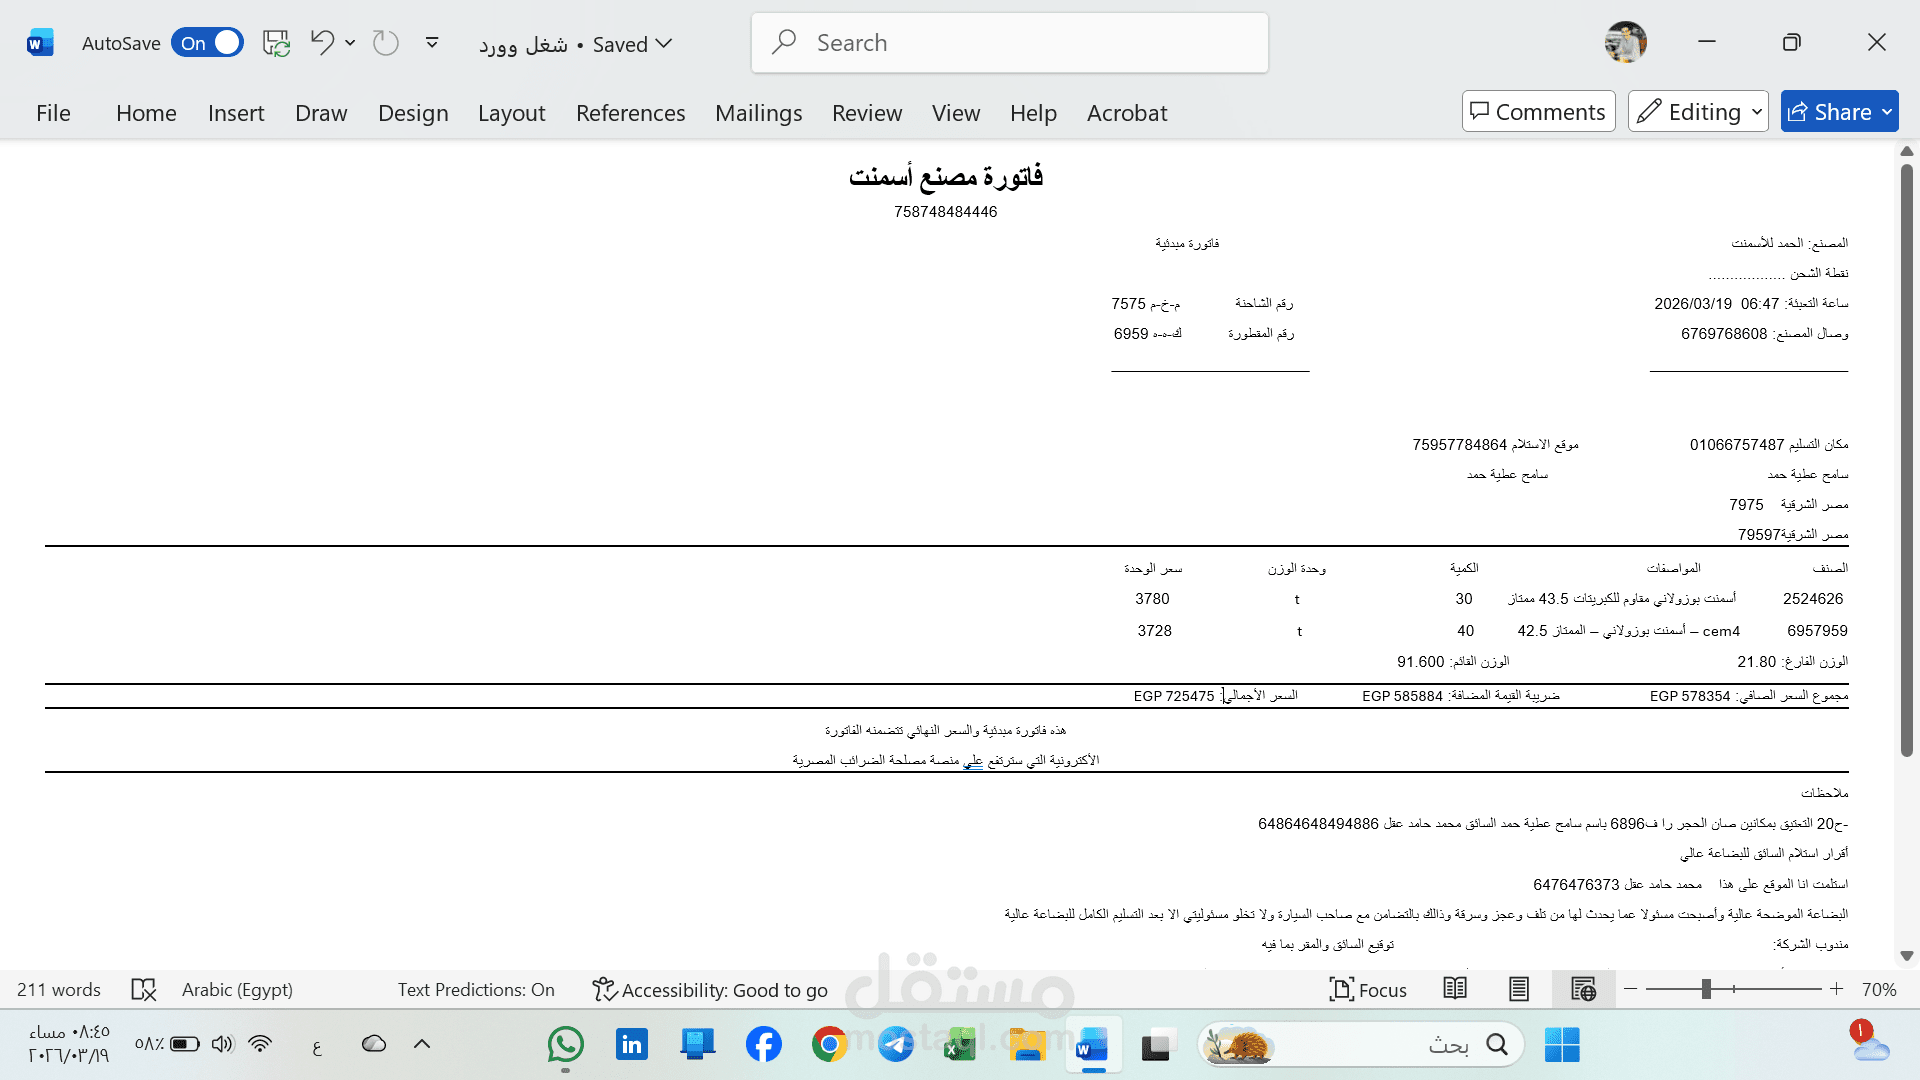
Task: Toggle Text Predictions from the status bar
Action: click(476, 989)
